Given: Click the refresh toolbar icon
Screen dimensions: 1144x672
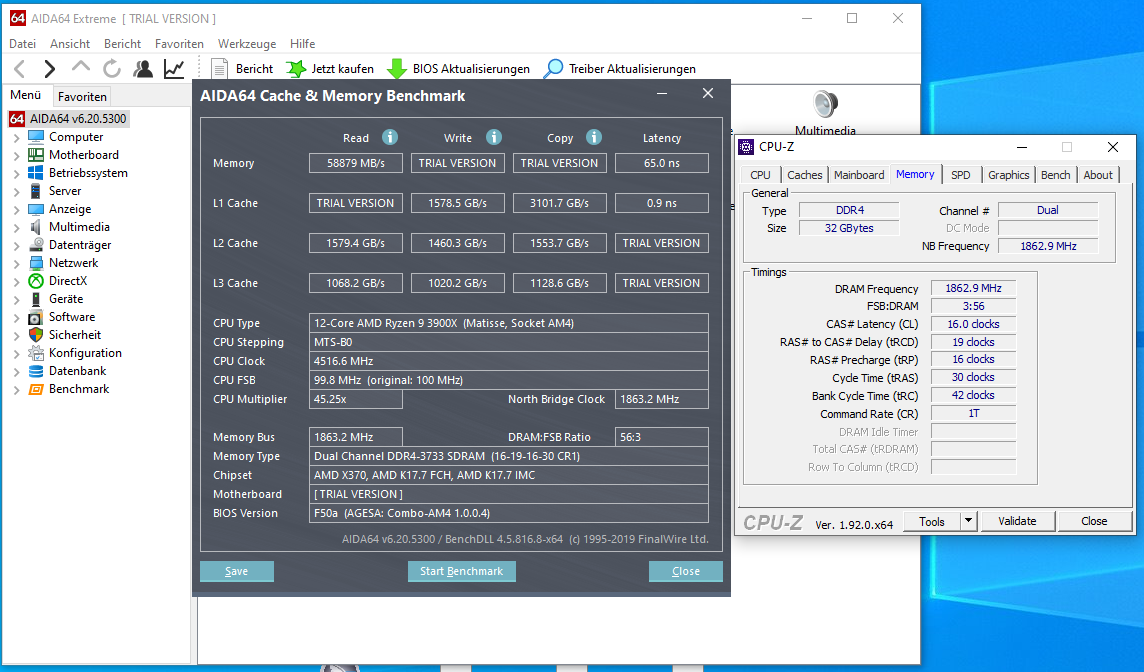Looking at the screenshot, I should pyautogui.click(x=112, y=69).
